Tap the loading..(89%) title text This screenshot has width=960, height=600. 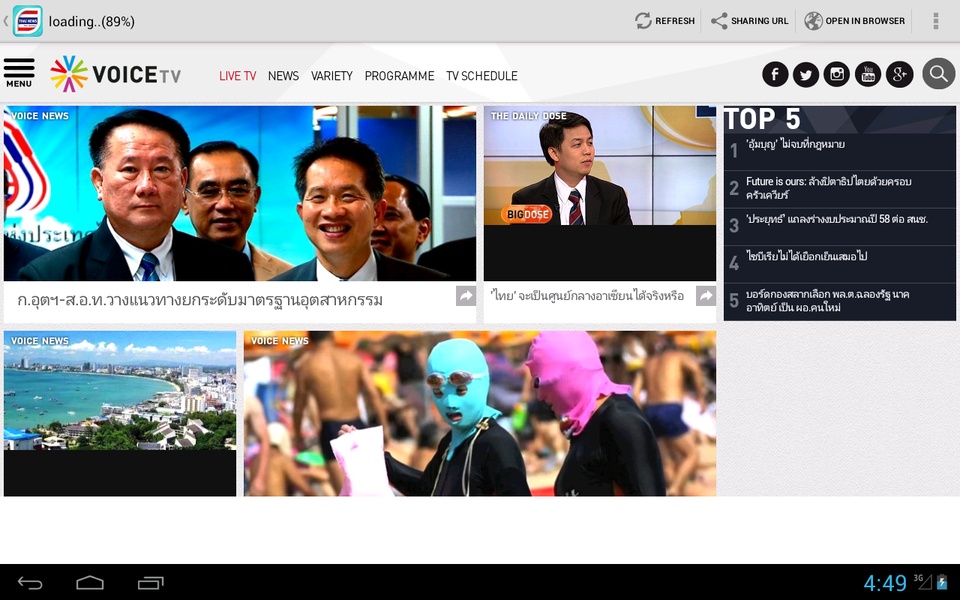click(x=92, y=21)
